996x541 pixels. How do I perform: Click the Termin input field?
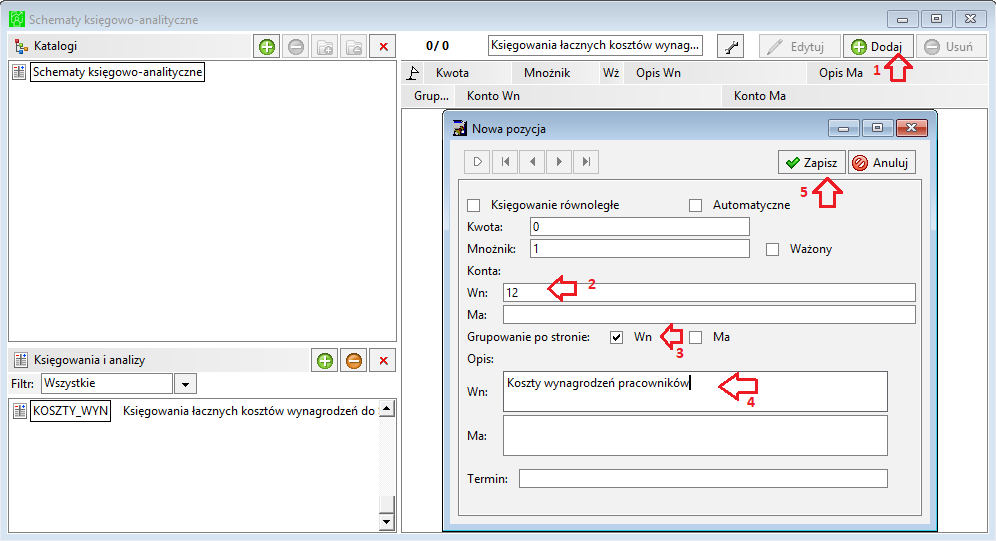coord(703,478)
